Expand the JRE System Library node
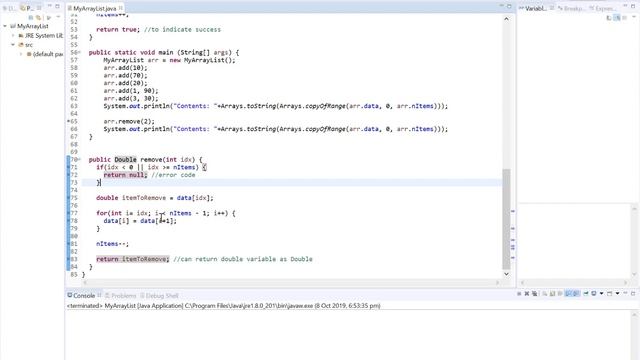 (13, 36)
